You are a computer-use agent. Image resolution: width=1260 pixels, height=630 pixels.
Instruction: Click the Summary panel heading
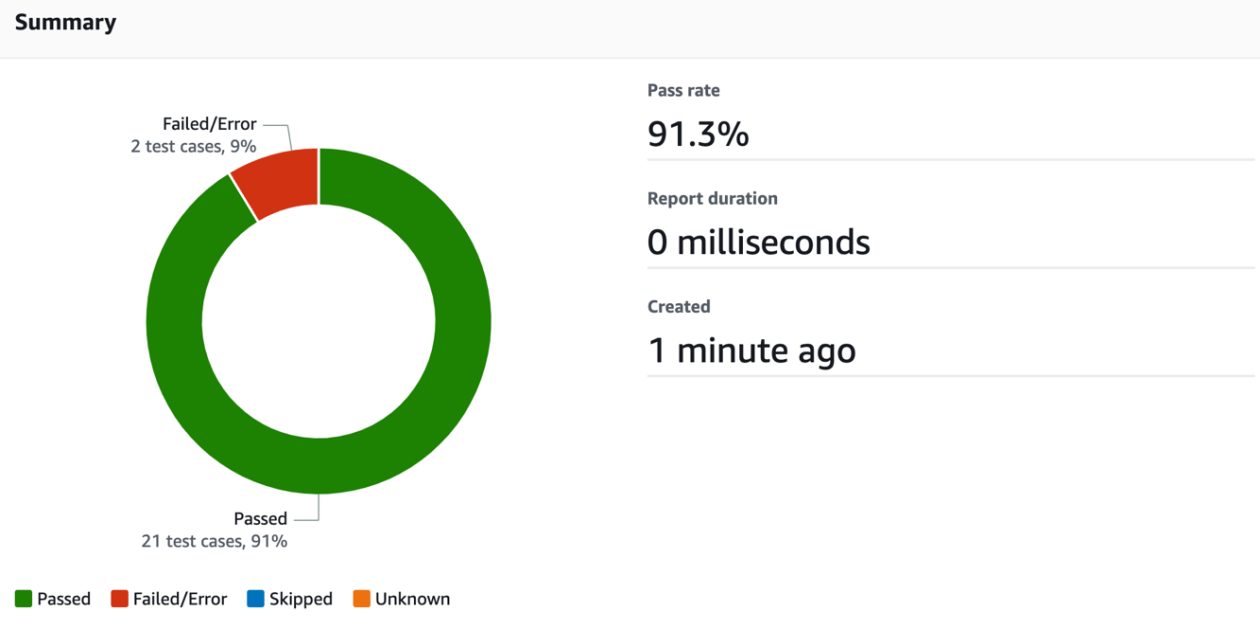pyautogui.click(x=65, y=22)
